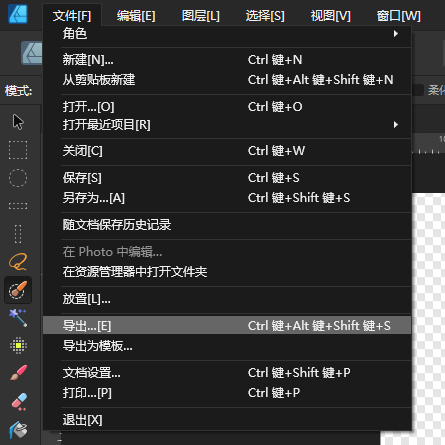Choose 关闭[C] menu entry
The height and width of the screenshot is (445, 445).
227,151
